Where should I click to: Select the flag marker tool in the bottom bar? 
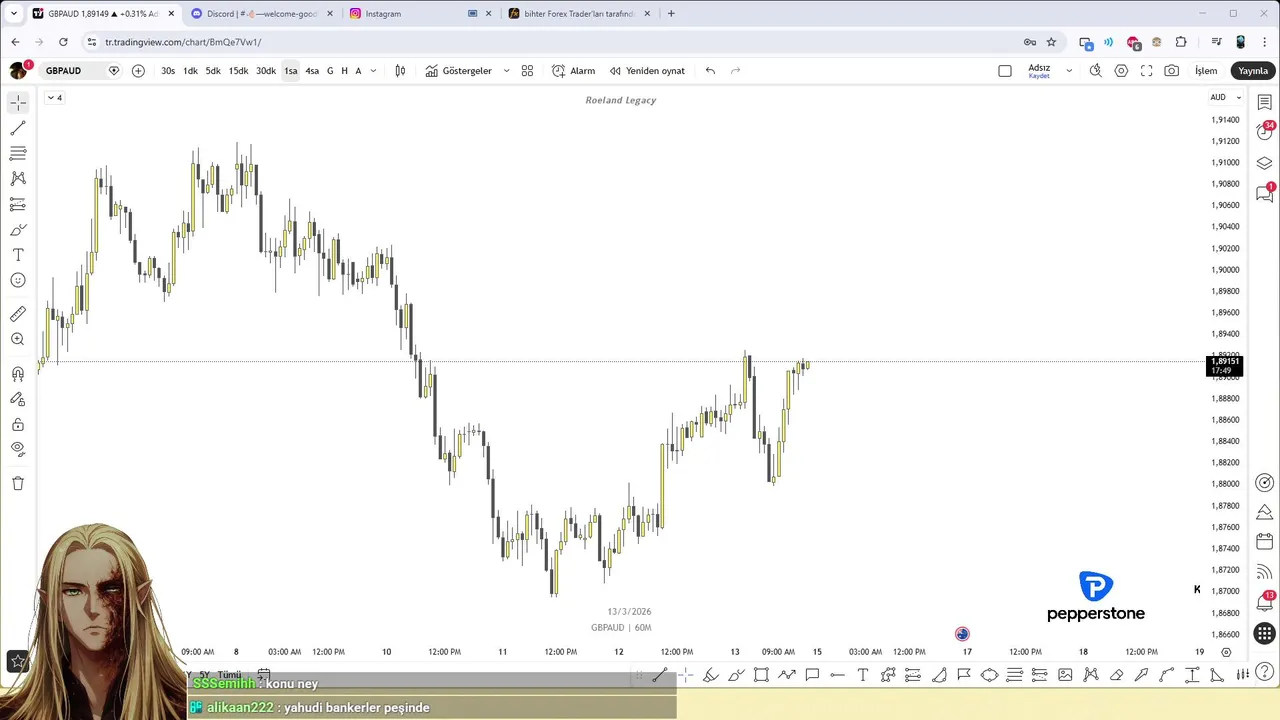tap(964, 675)
